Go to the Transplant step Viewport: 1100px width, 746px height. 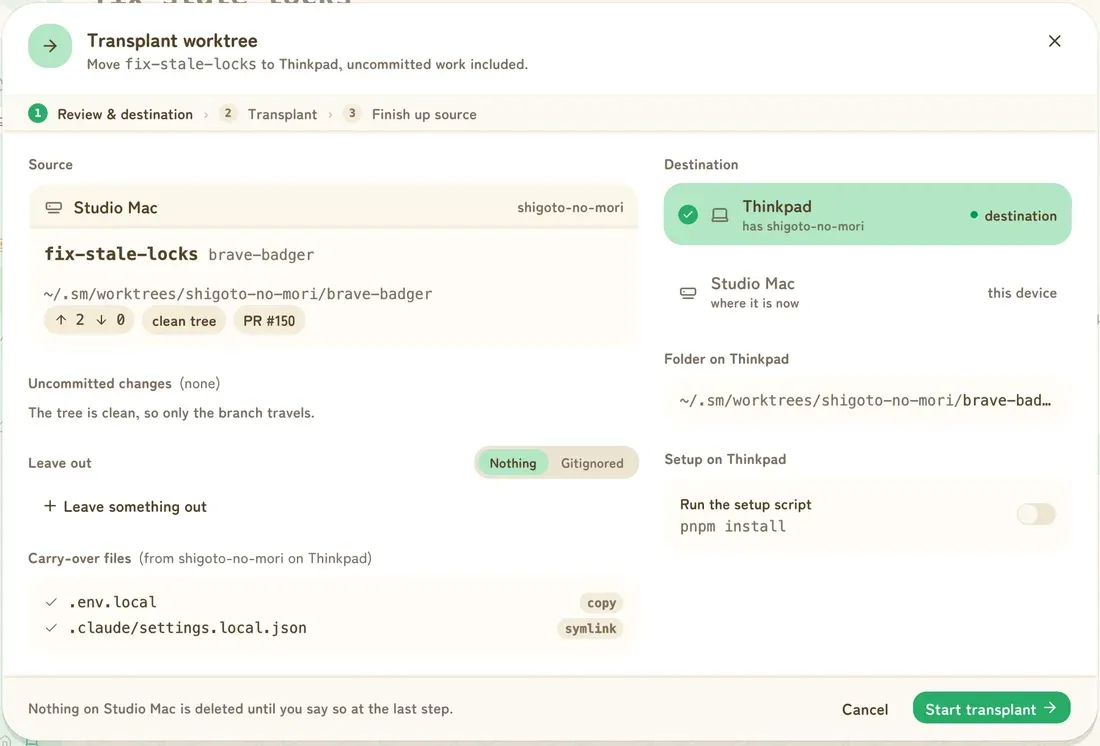(269, 114)
